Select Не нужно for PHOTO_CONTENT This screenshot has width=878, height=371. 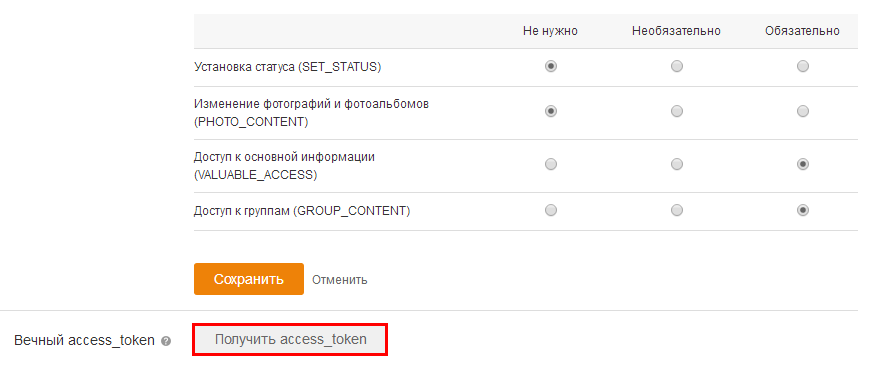551,111
